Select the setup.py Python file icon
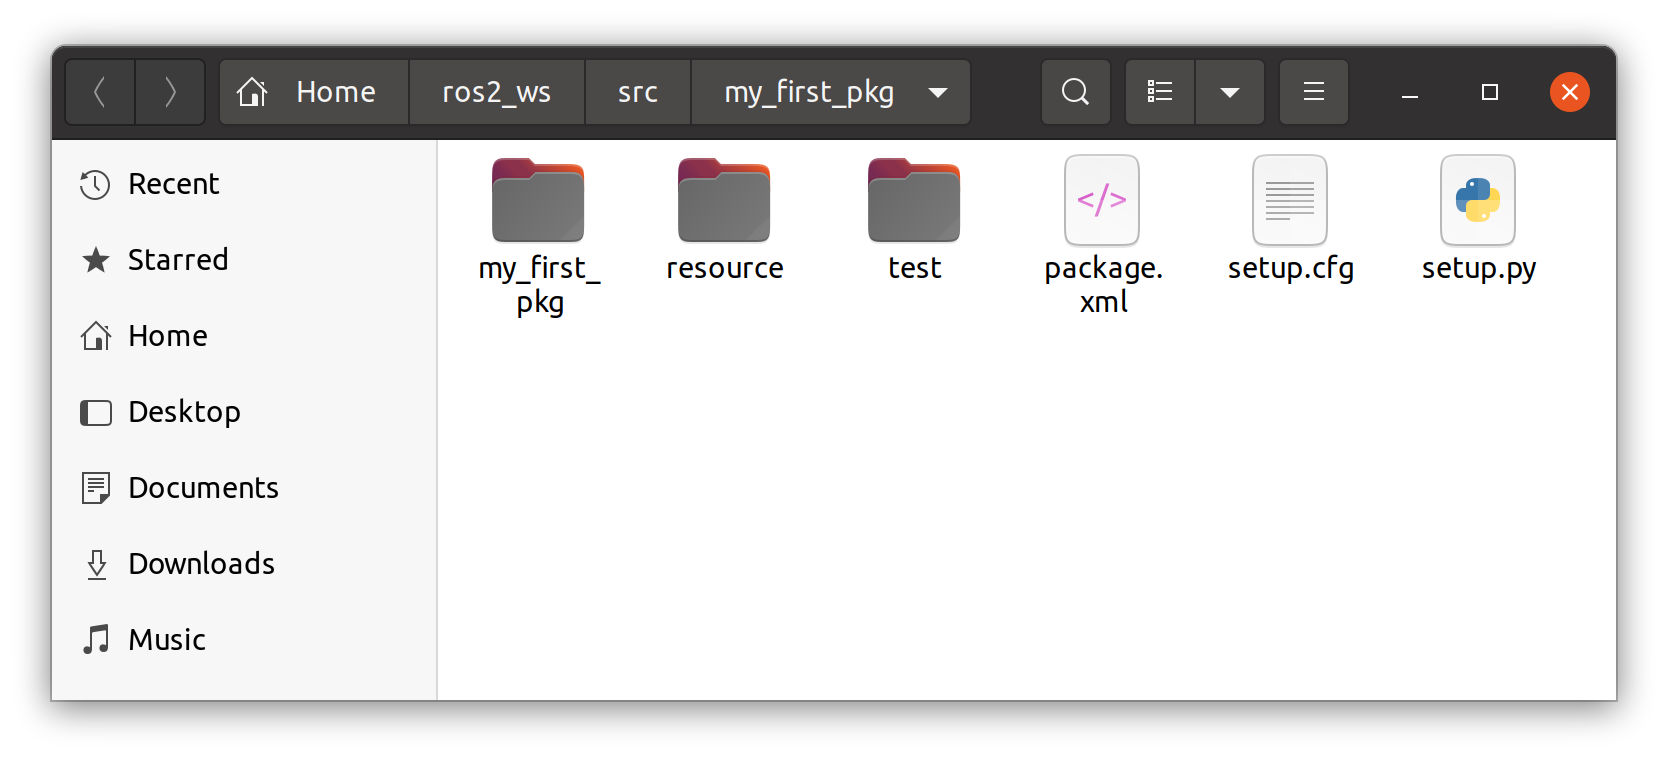 1478,200
